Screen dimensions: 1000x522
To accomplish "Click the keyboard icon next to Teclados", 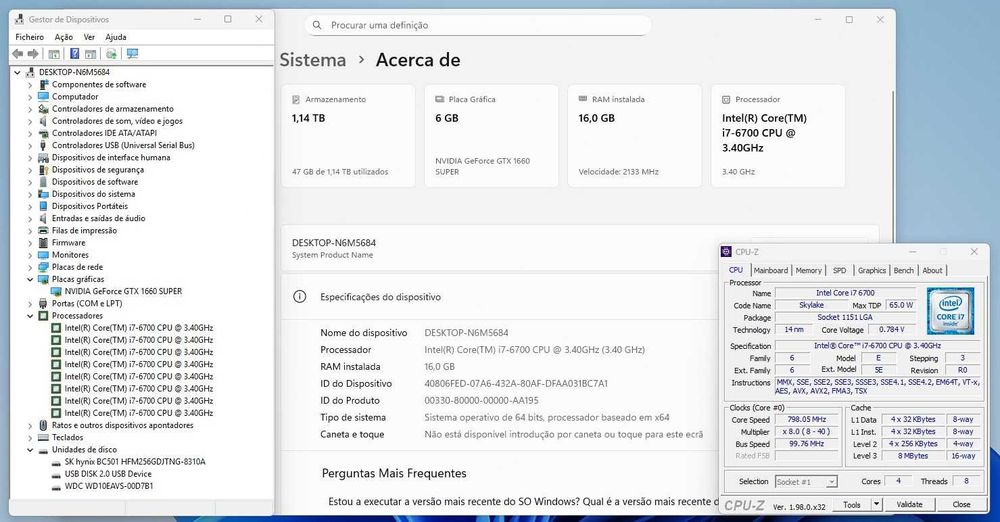I will (43, 437).
